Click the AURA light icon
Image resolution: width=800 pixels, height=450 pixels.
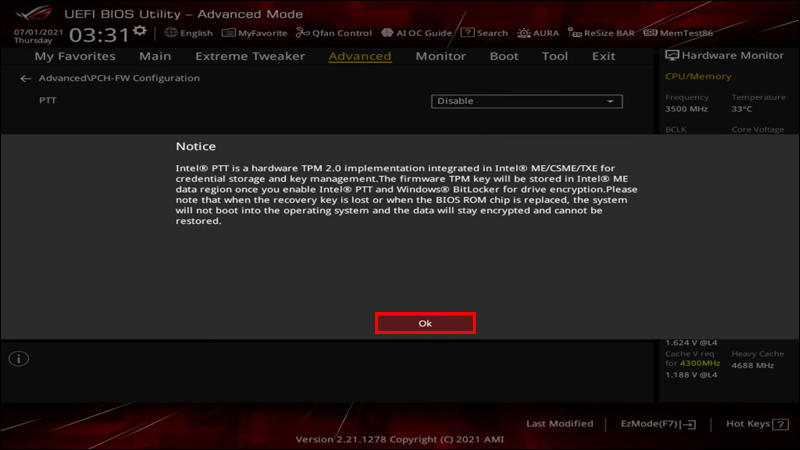pyautogui.click(x=523, y=33)
